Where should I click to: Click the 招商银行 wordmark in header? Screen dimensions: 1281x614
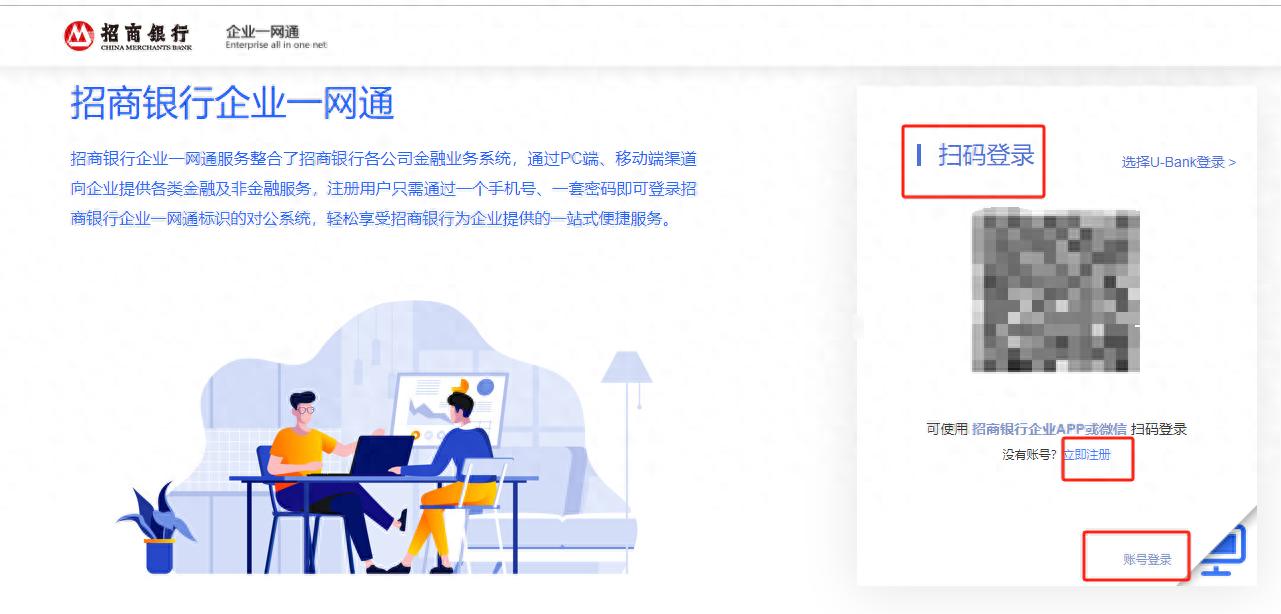pyautogui.click(x=144, y=35)
